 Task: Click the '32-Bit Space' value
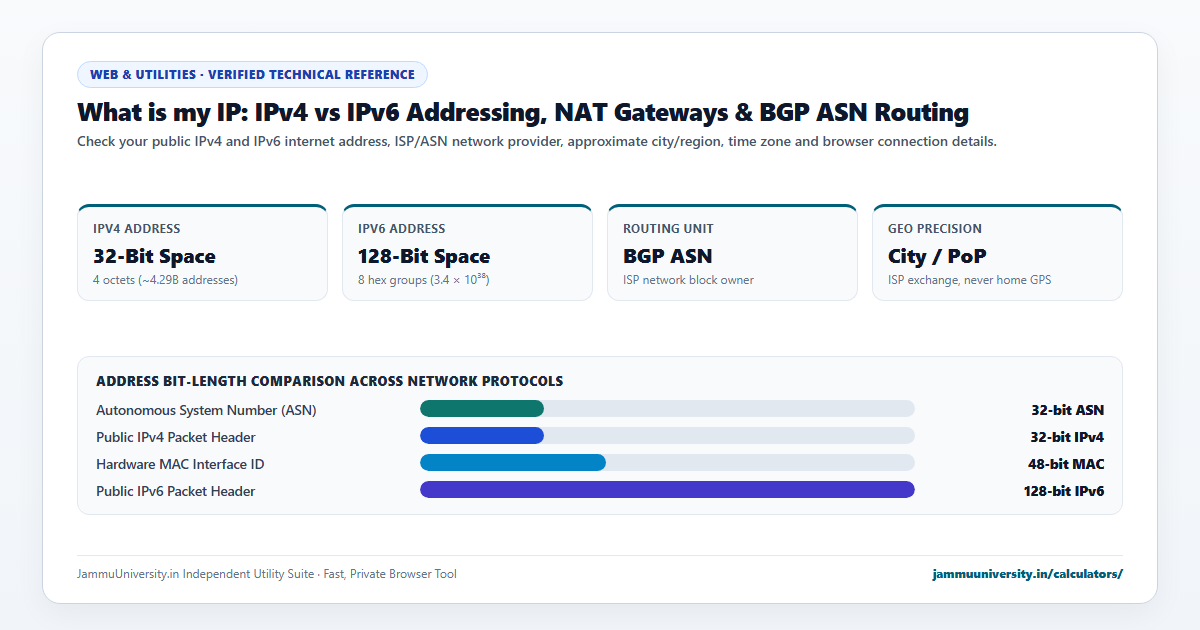click(154, 256)
